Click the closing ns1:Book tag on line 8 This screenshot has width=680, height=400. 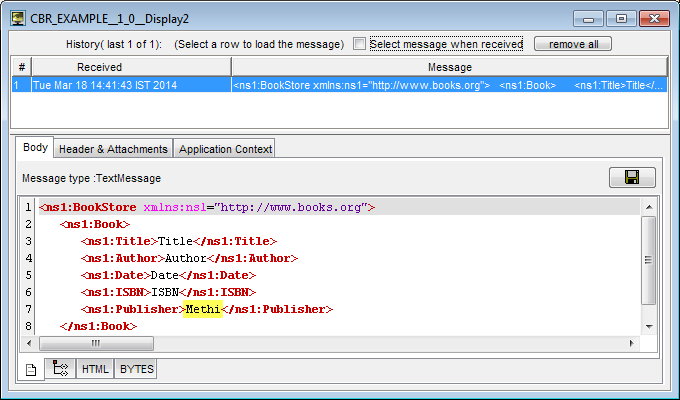(x=98, y=326)
